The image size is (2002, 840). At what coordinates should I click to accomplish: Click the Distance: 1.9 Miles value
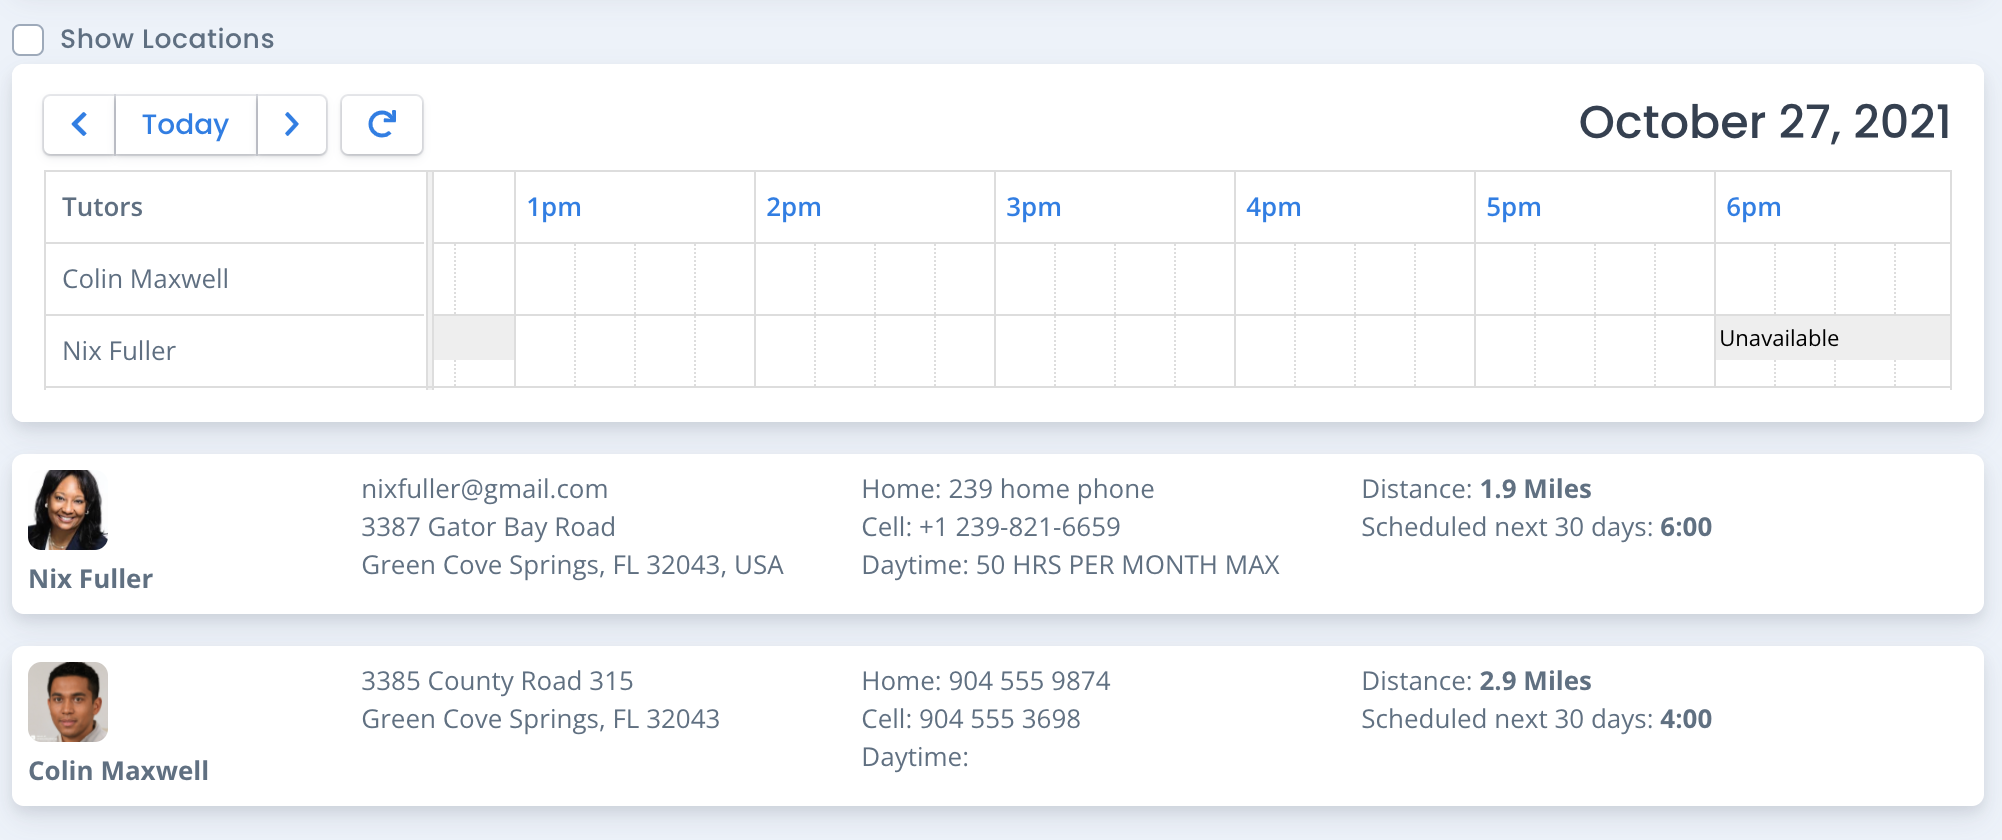tap(1535, 489)
